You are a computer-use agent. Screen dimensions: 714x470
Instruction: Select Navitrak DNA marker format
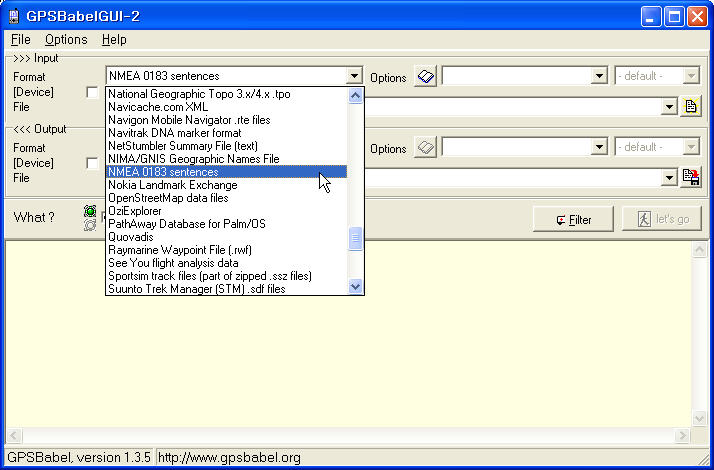[226, 133]
